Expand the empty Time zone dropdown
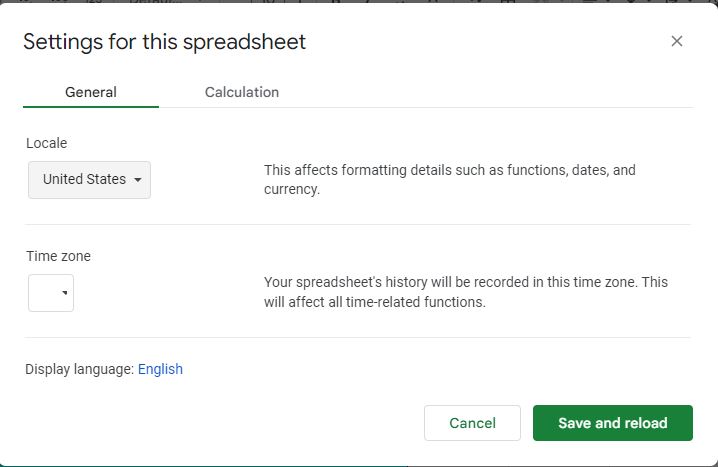718x467 pixels. 51,293
